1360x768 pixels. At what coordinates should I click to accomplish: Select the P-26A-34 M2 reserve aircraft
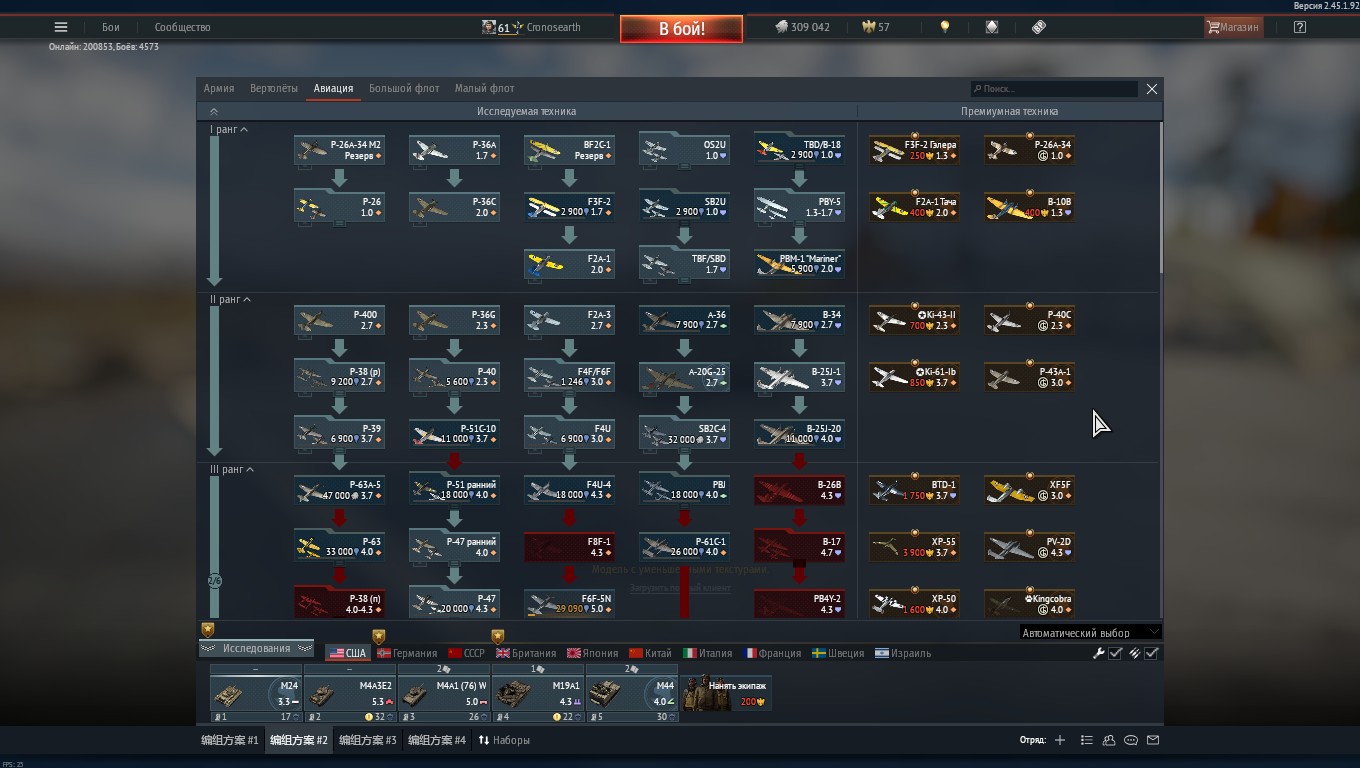tap(340, 150)
